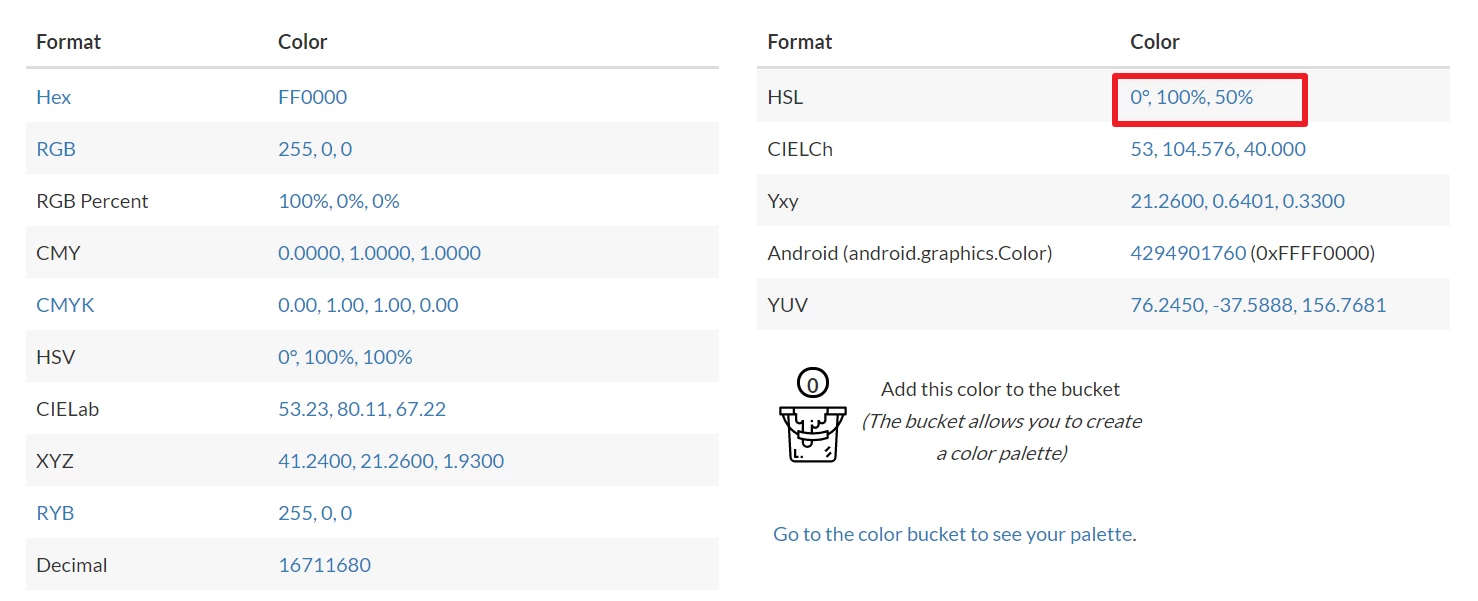This screenshot has height=601, width=1478.
Task: Click the XYZ value 41.2400, 21.2600, 1.9300
Action: pyautogui.click(x=391, y=461)
